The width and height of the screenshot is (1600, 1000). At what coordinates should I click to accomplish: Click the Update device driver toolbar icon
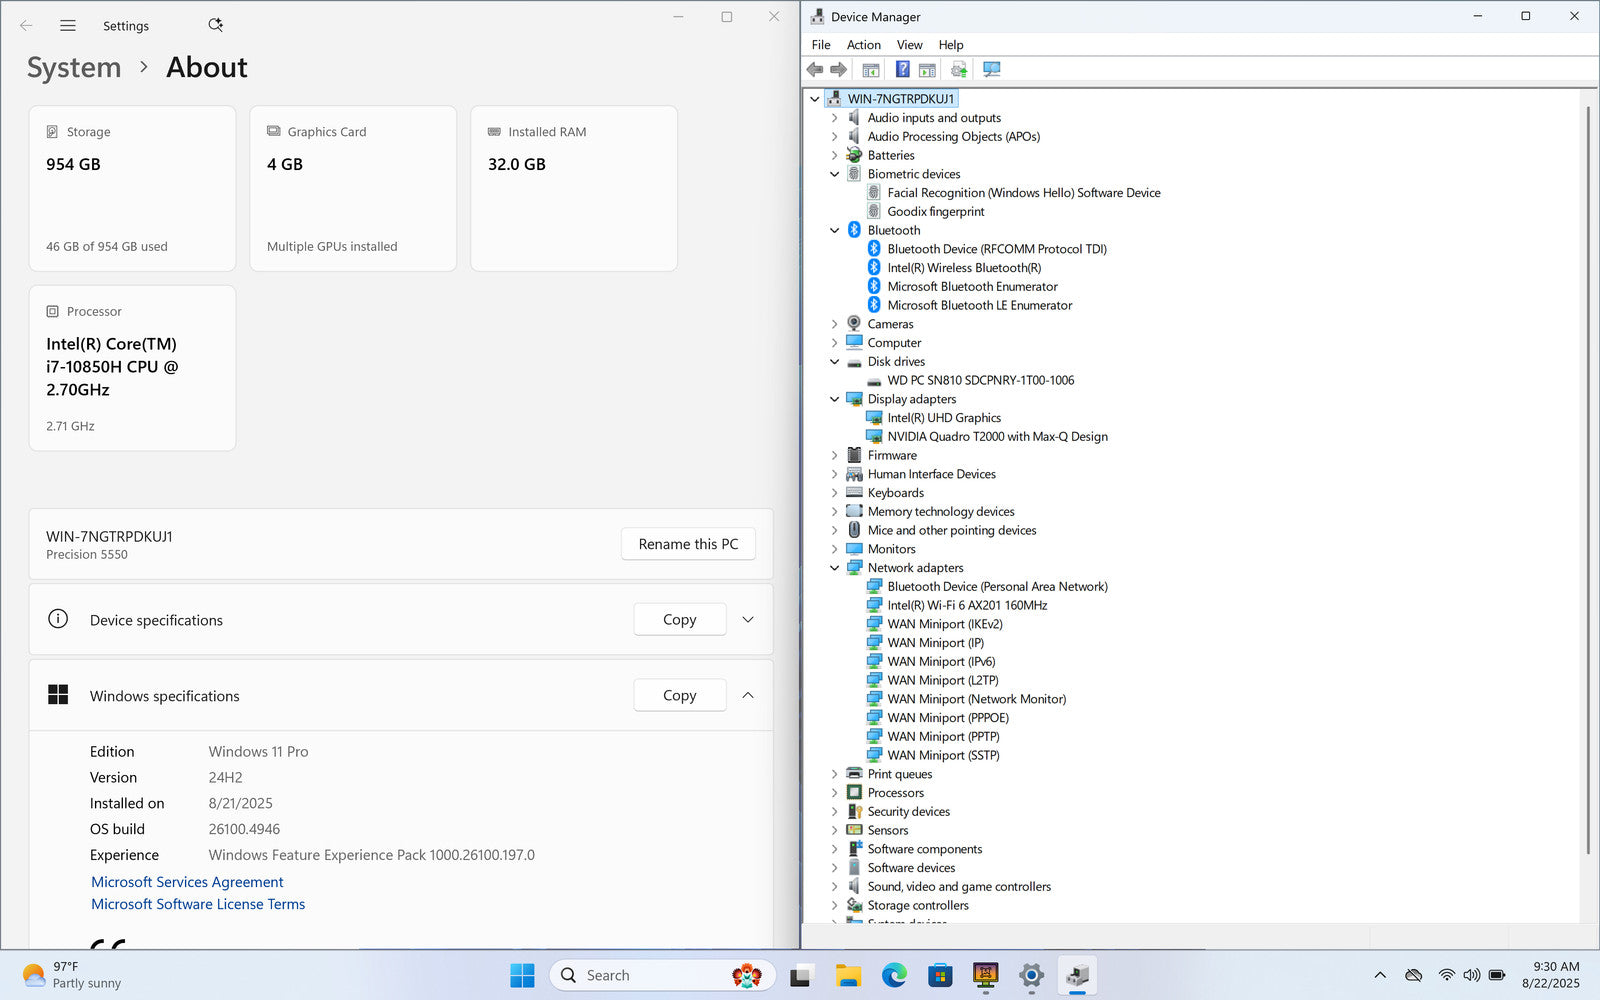958,69
